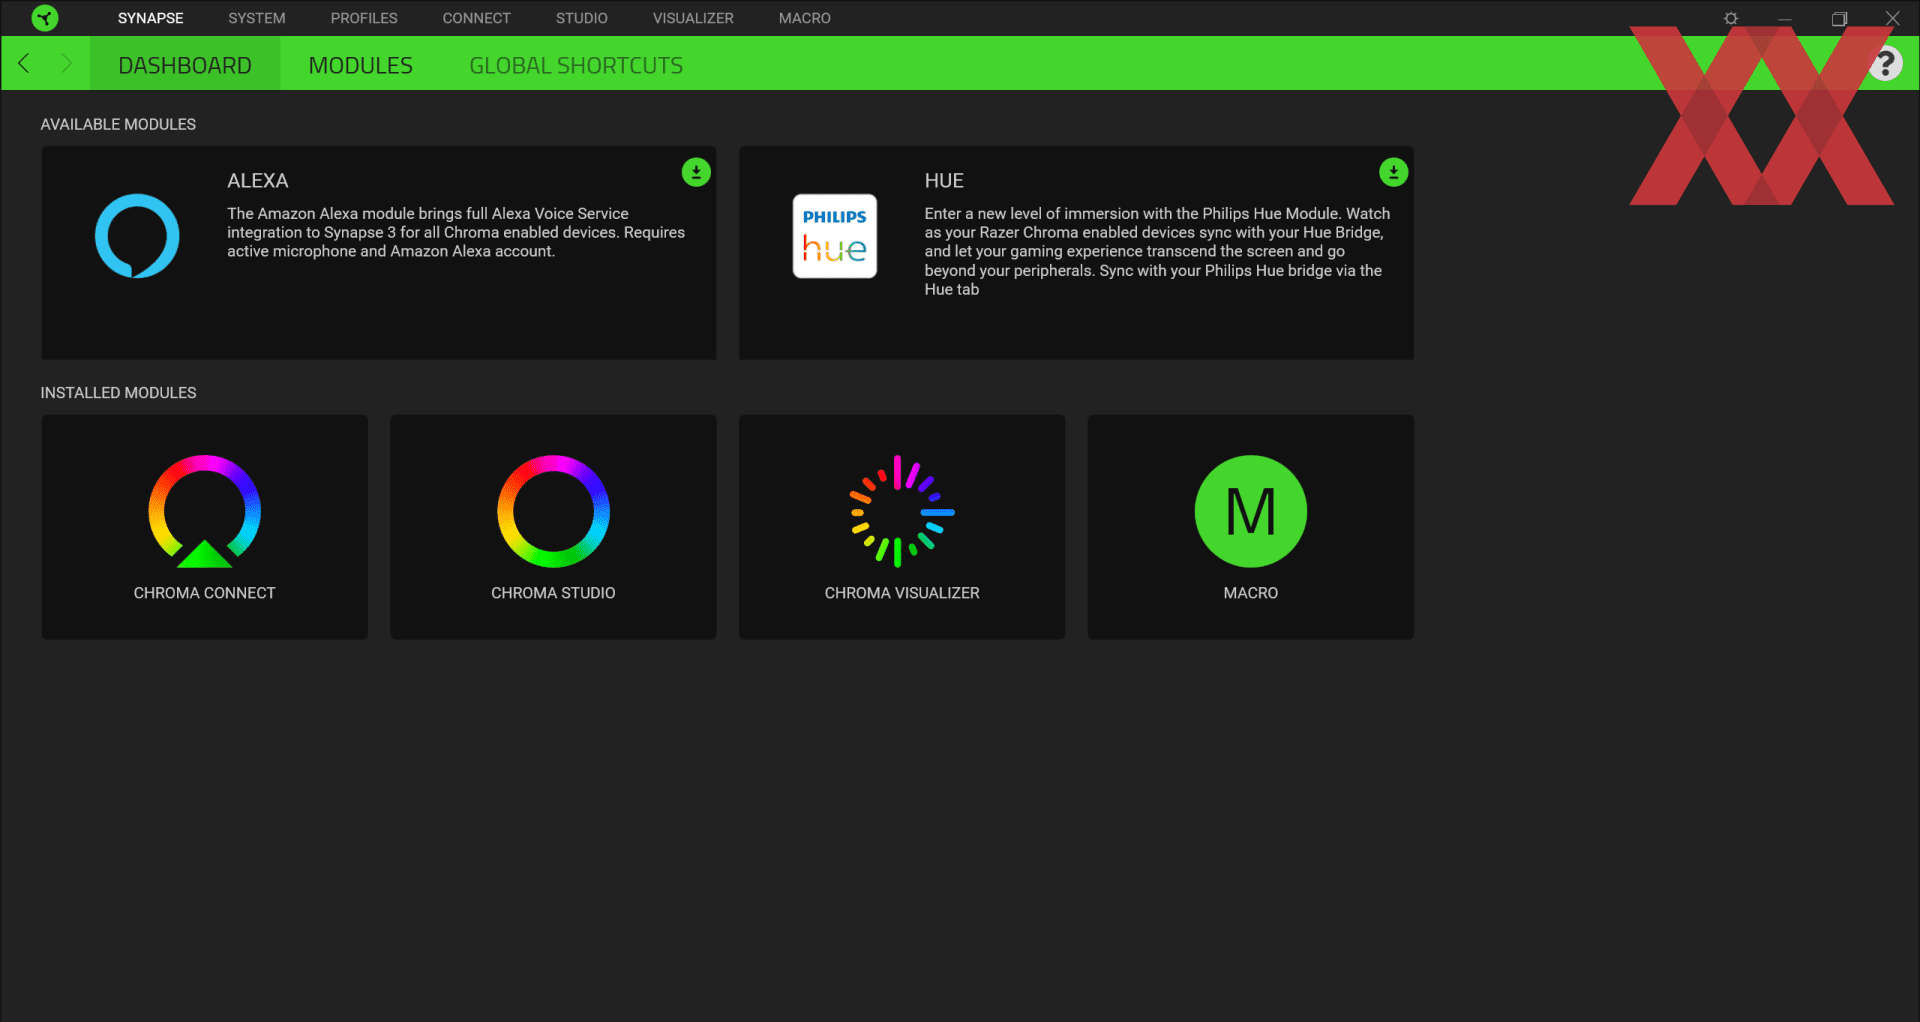Select the Modules sub-tab
Image resolution: width=1920 pixels, height=1022 pixels.
[361, 65]
